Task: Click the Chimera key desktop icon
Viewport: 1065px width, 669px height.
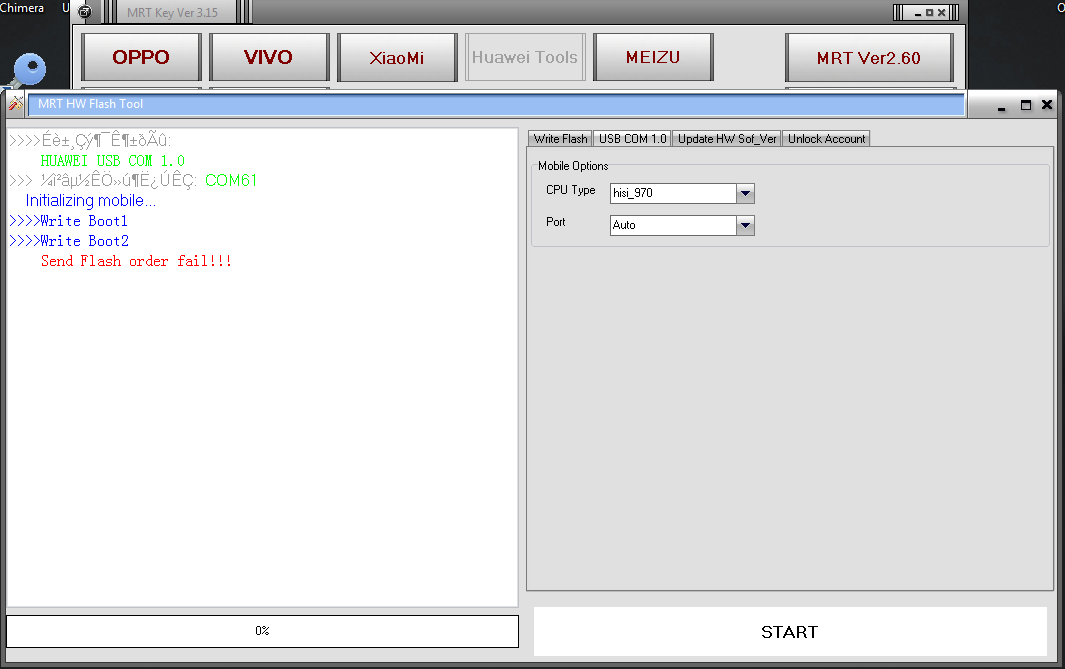Action: 27,71
